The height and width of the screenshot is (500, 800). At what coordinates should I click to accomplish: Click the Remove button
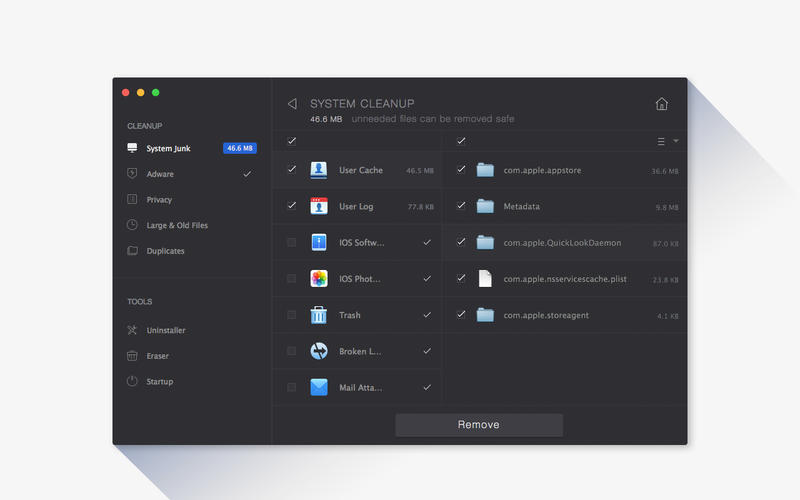pyautogui.click(x=479, y=425)
